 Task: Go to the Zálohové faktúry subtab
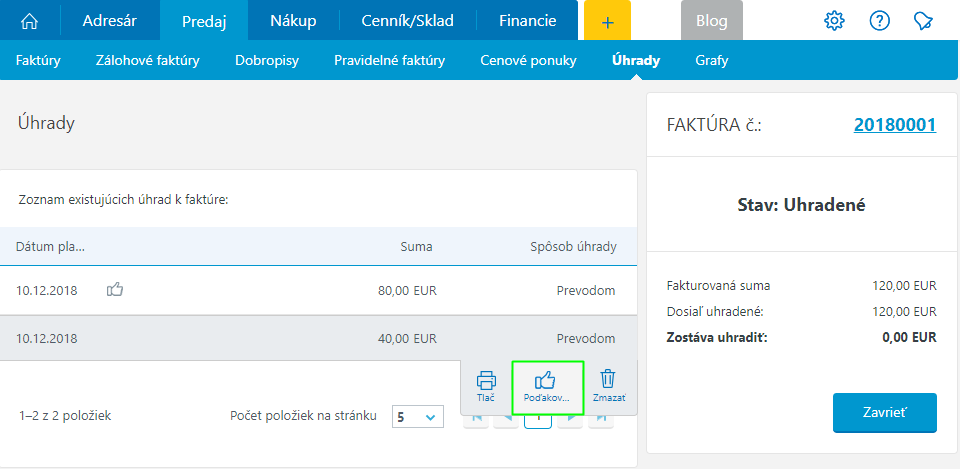click(x=147, y=61)
